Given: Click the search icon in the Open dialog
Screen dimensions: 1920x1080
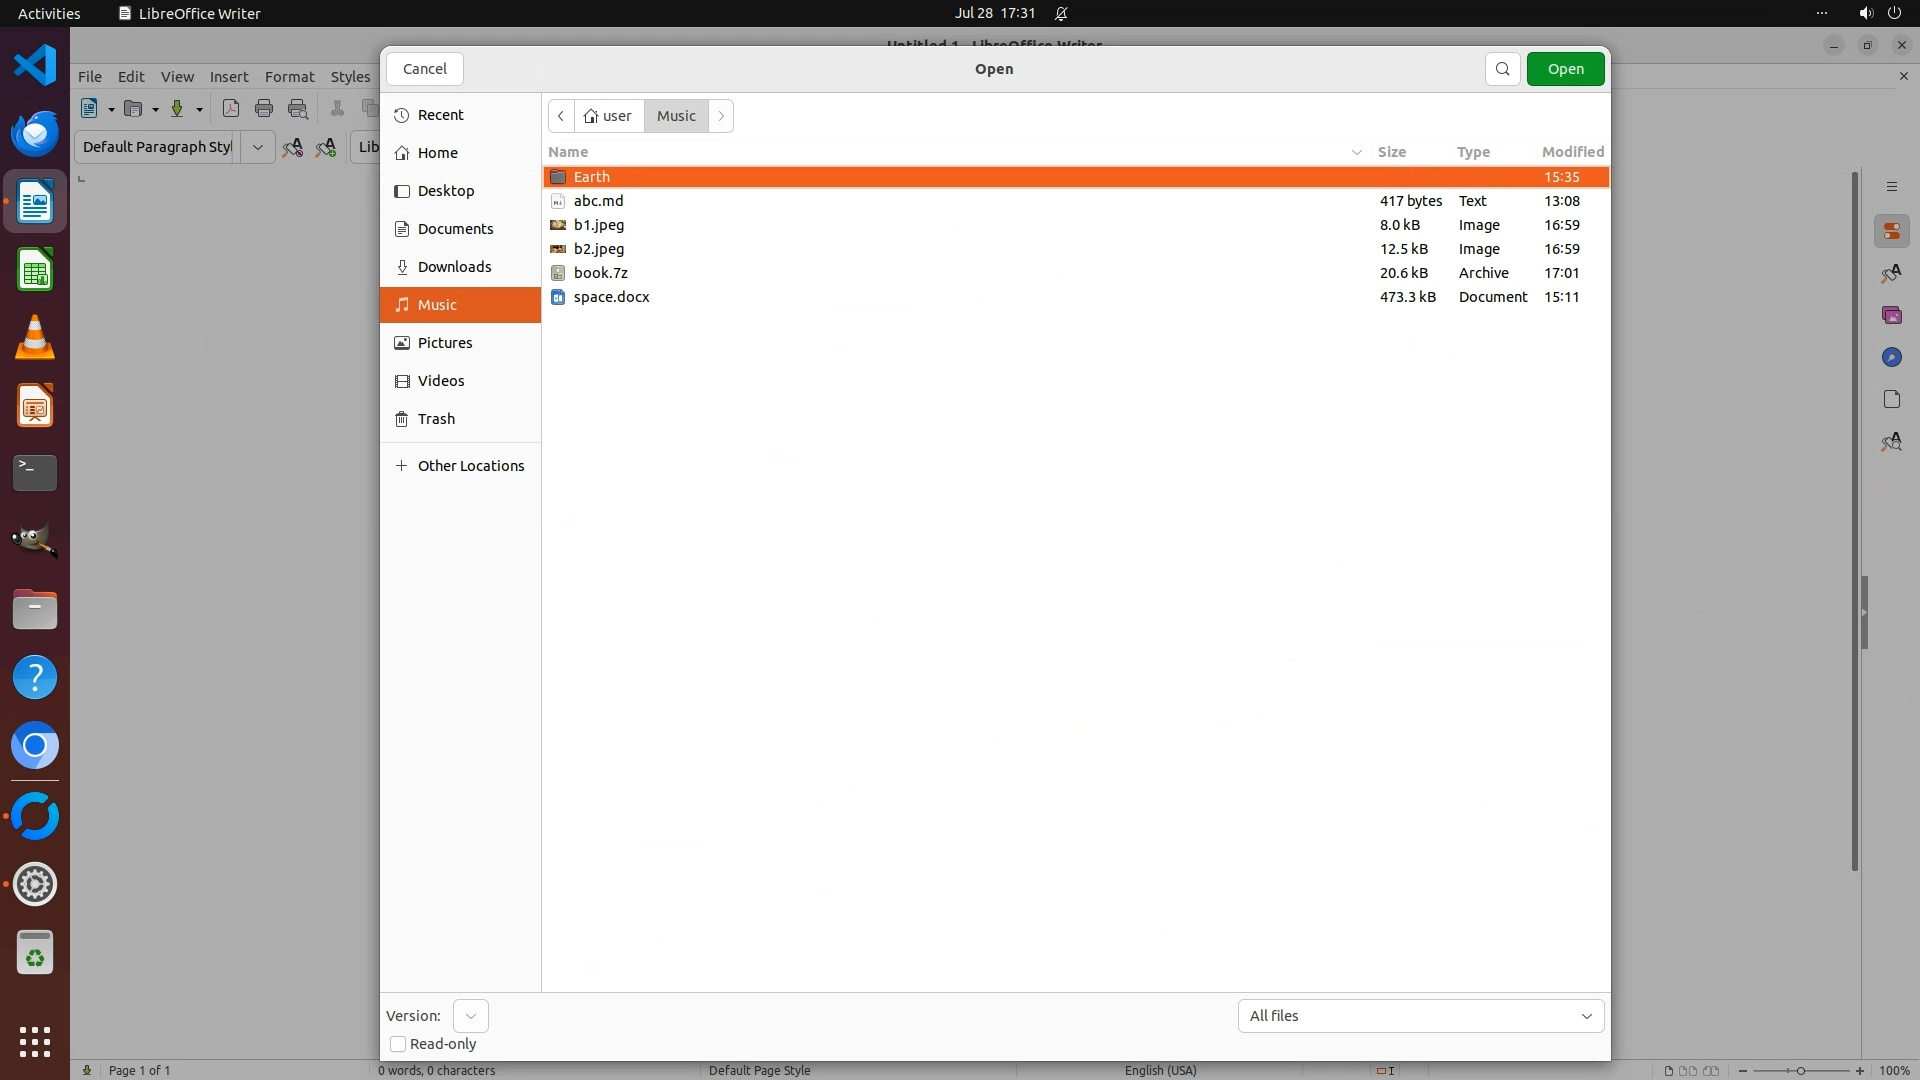Looking at the screenshot, I should pos(1502,69).
